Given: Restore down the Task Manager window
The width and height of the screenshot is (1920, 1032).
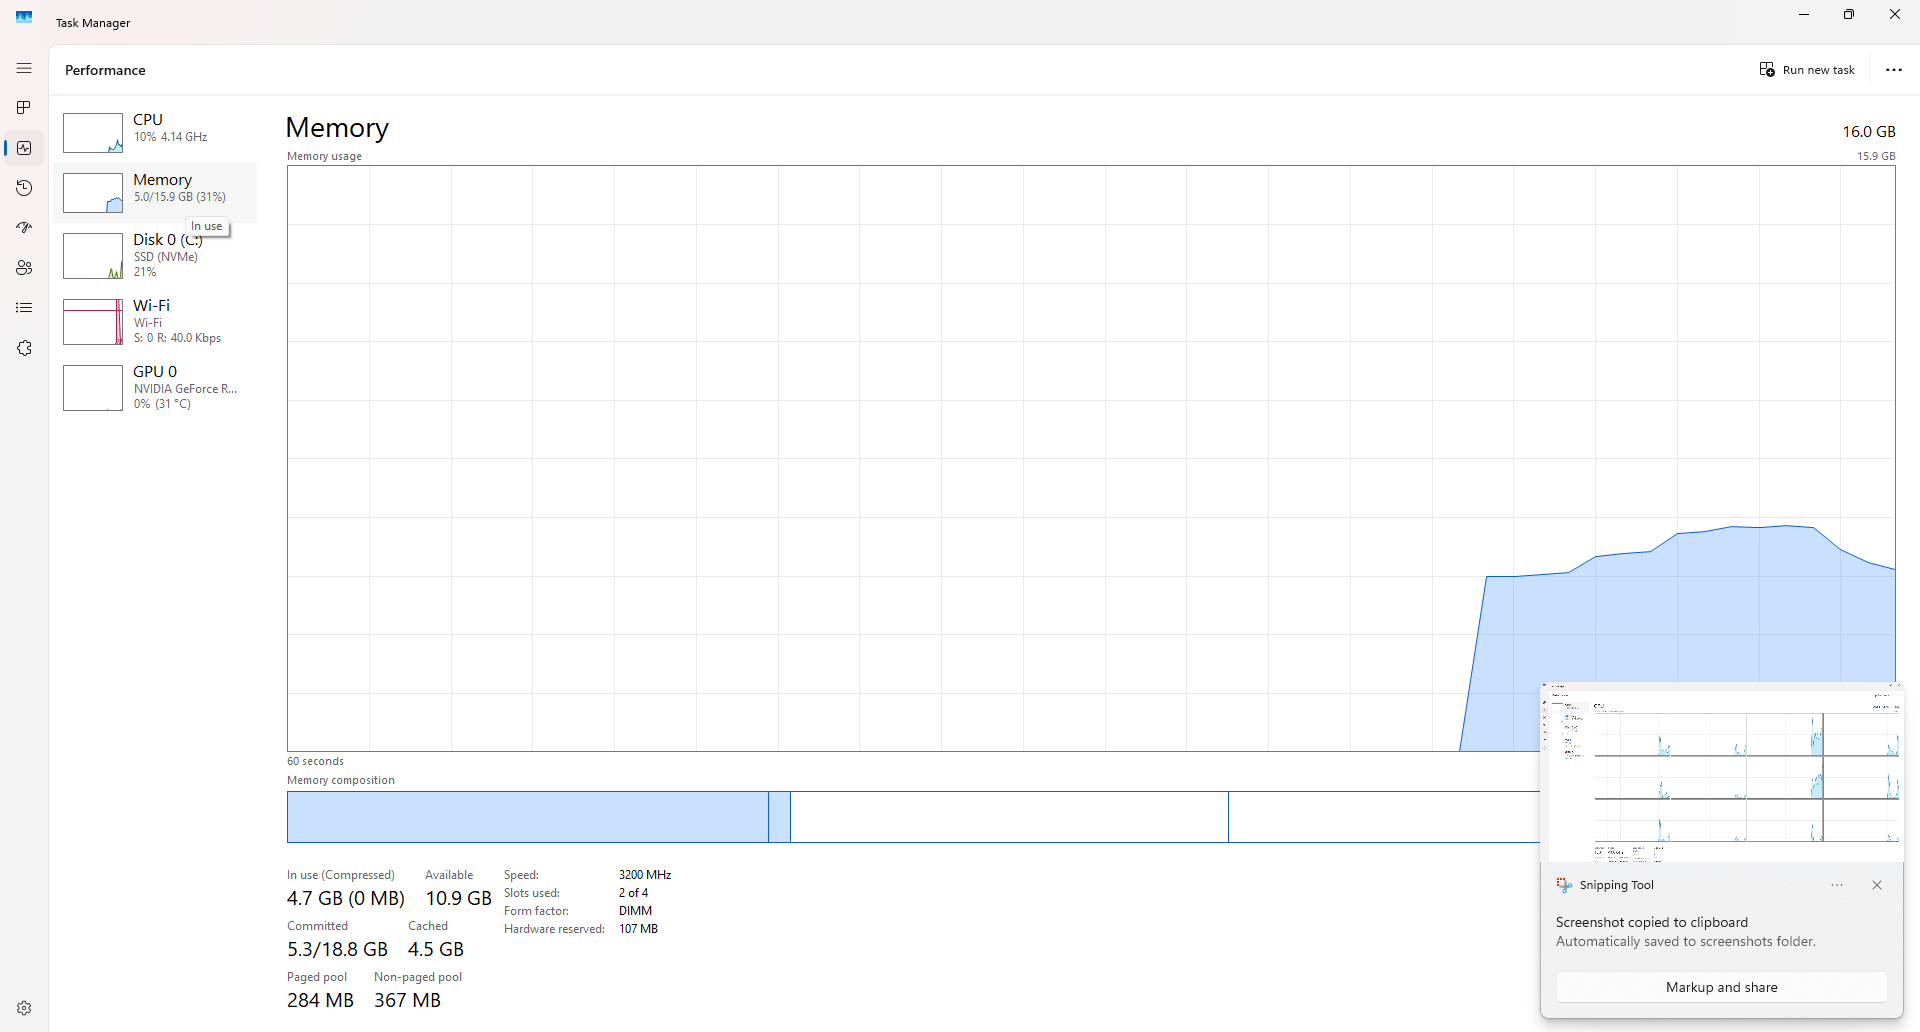Looking at the screenshot, I should pos(1849,15).
